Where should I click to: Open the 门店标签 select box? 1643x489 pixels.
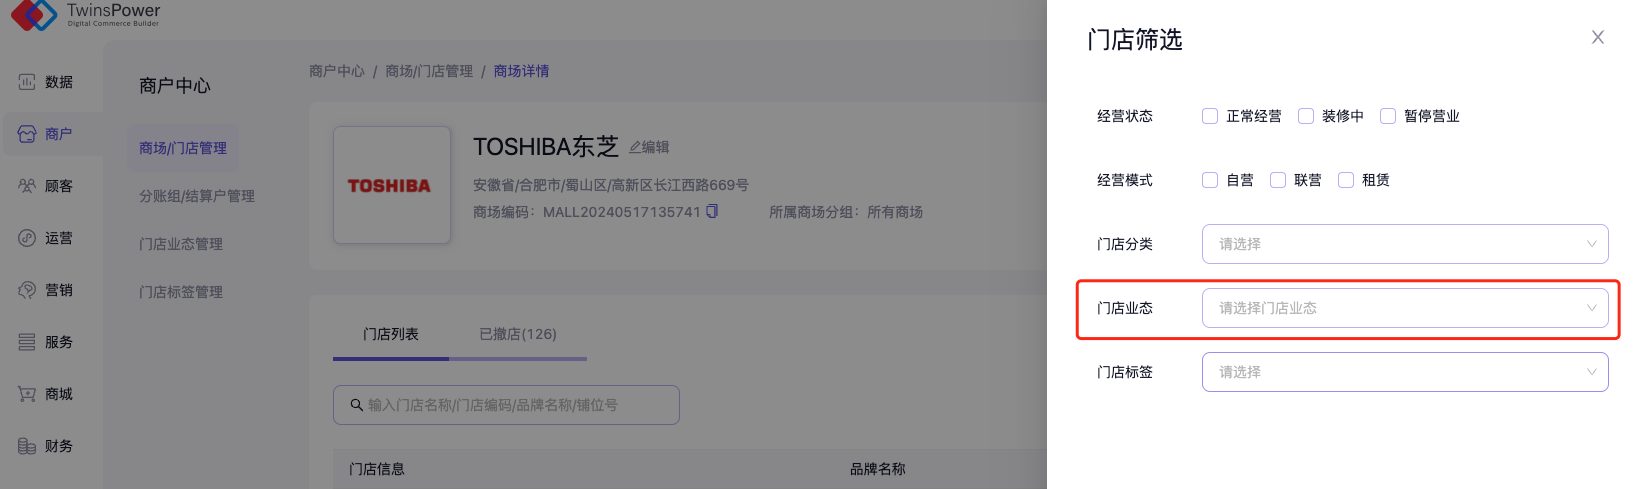[x=1404, y=372]
